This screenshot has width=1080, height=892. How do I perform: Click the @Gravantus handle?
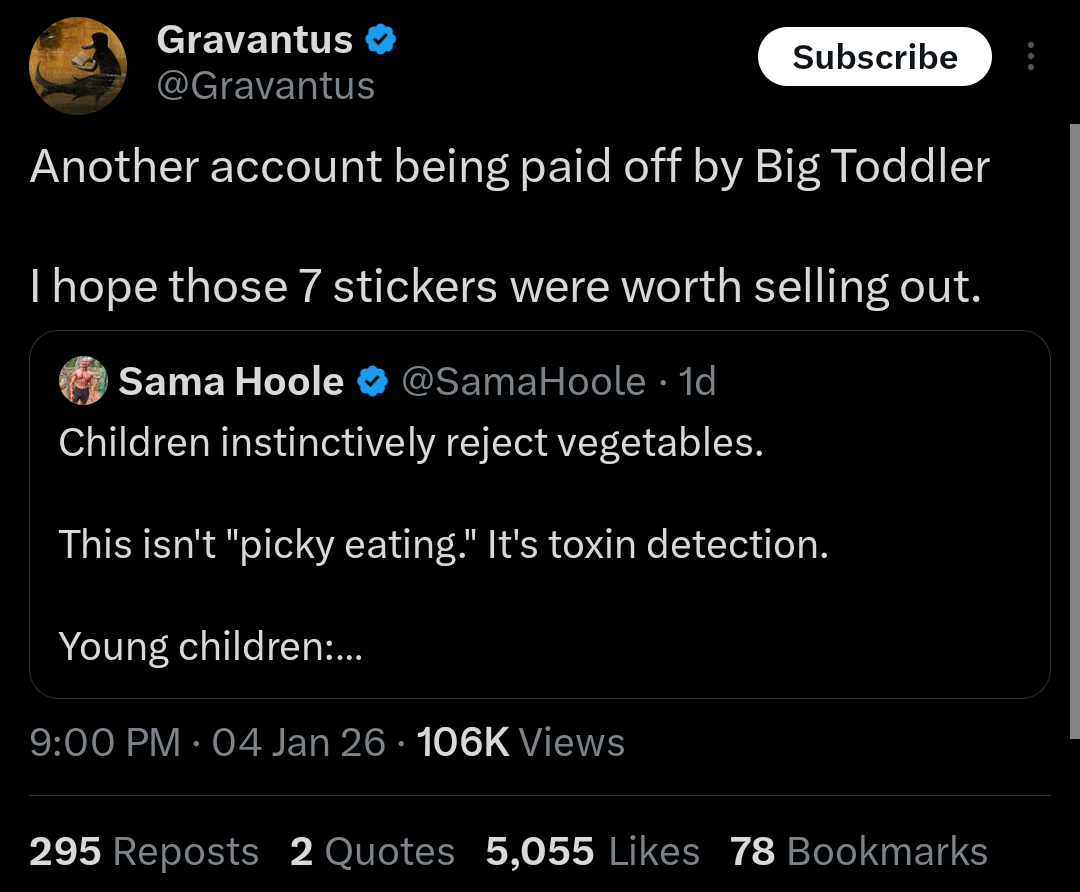tap(266, 86)
